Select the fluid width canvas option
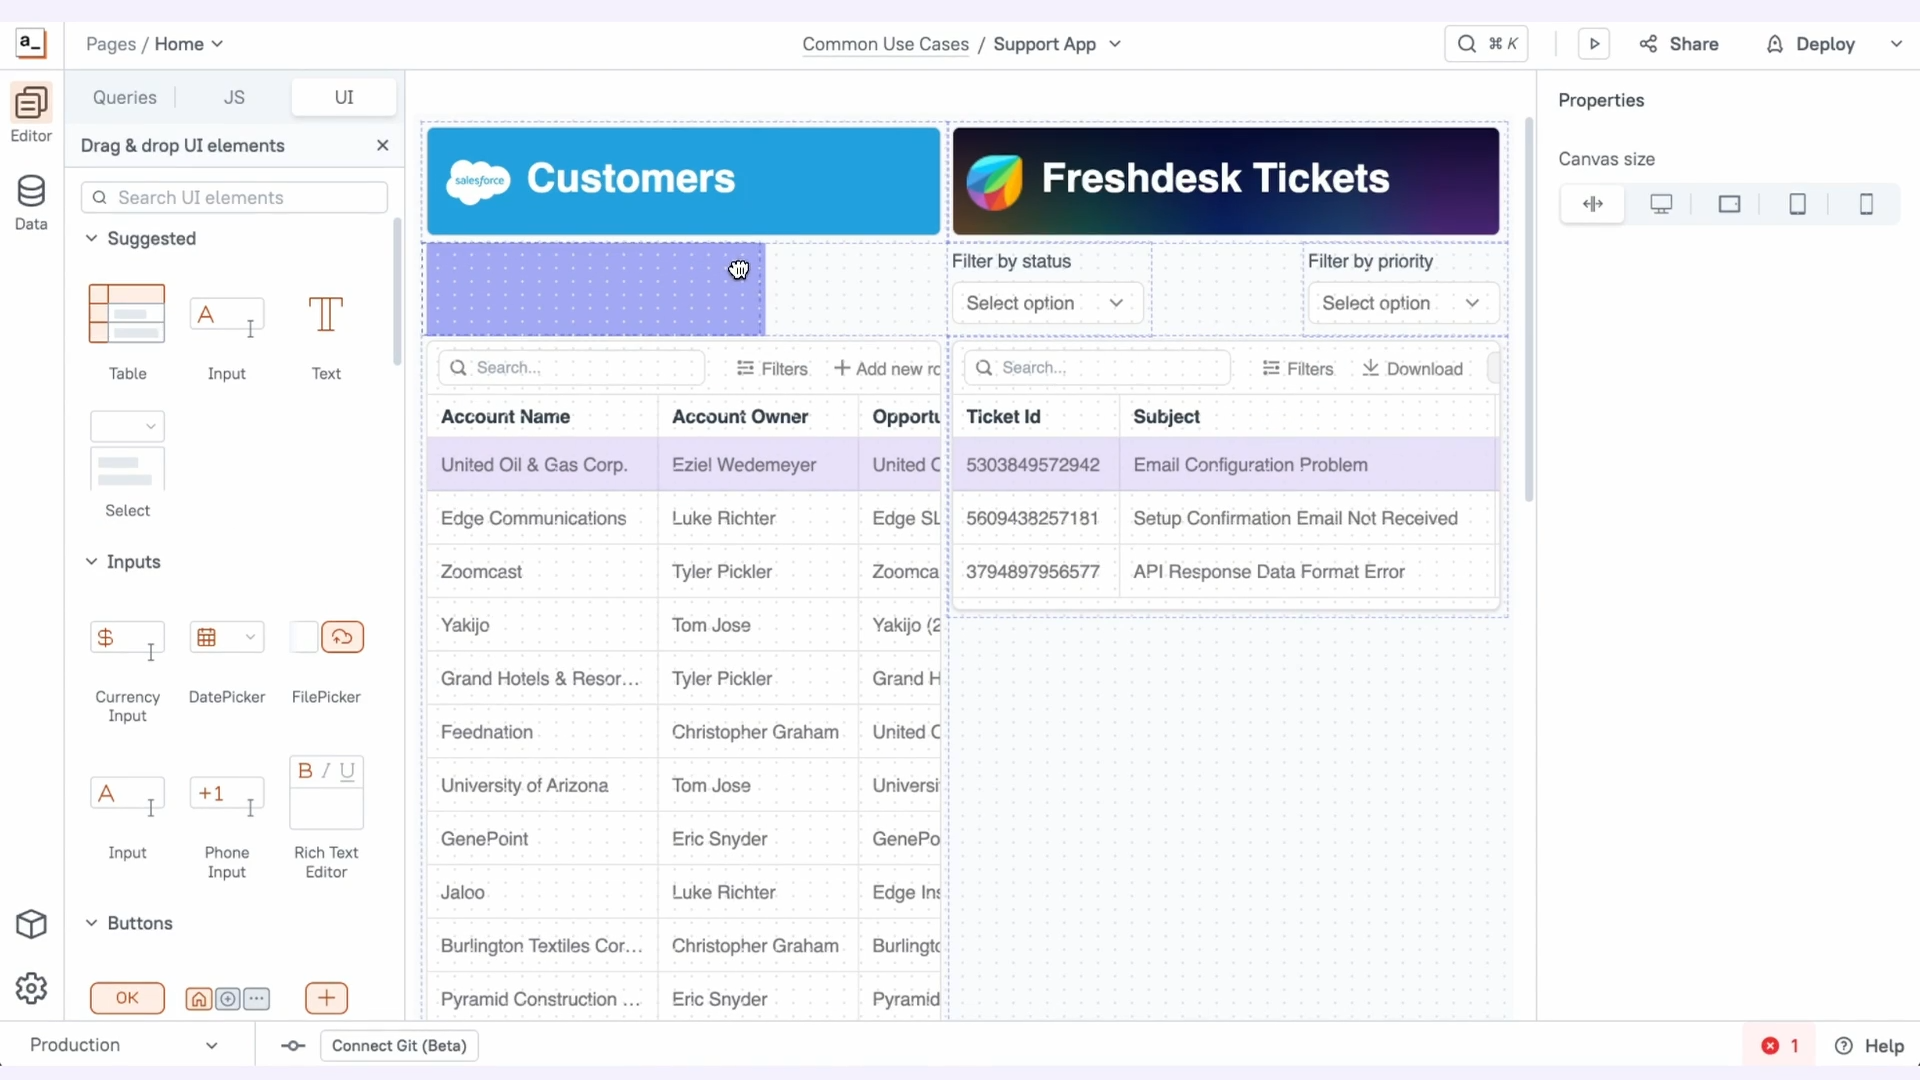Screen dimensions: 1920x1080 point(1593,204)
